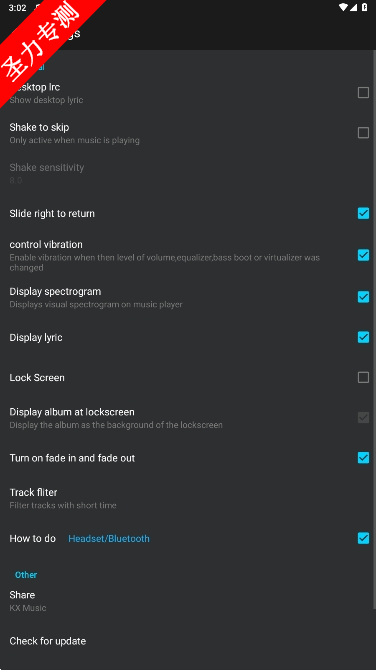Enable the Lock Screen checkbox

363,377
